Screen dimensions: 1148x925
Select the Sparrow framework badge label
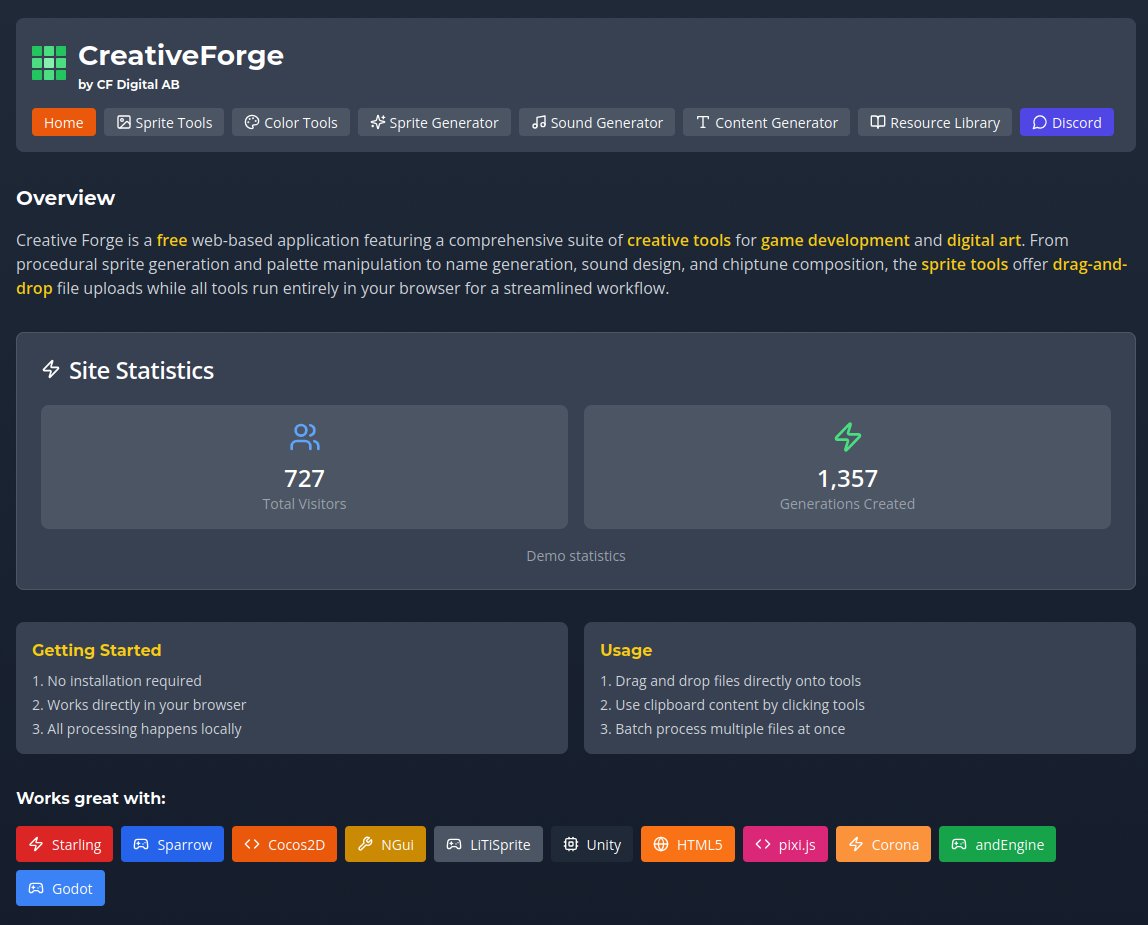pos(184,844)
